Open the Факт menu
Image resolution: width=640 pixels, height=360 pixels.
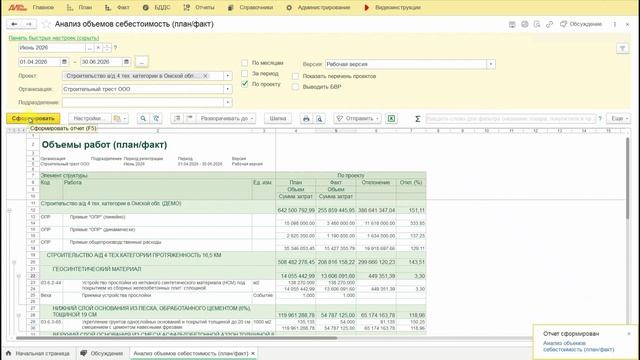click(x=117, y=7)
